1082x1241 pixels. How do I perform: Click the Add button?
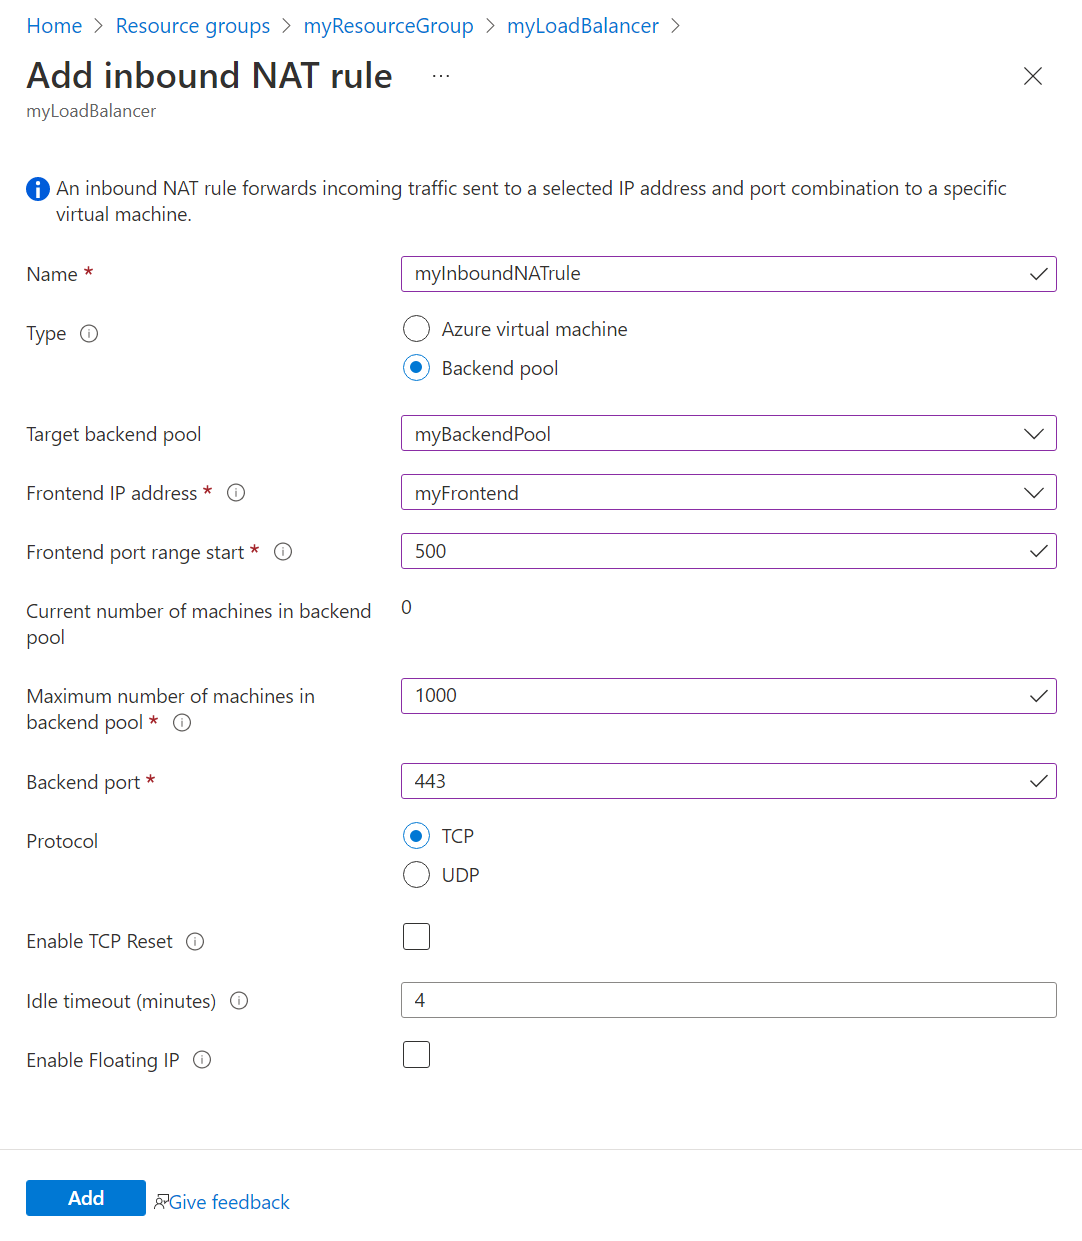click(85, 1197)
